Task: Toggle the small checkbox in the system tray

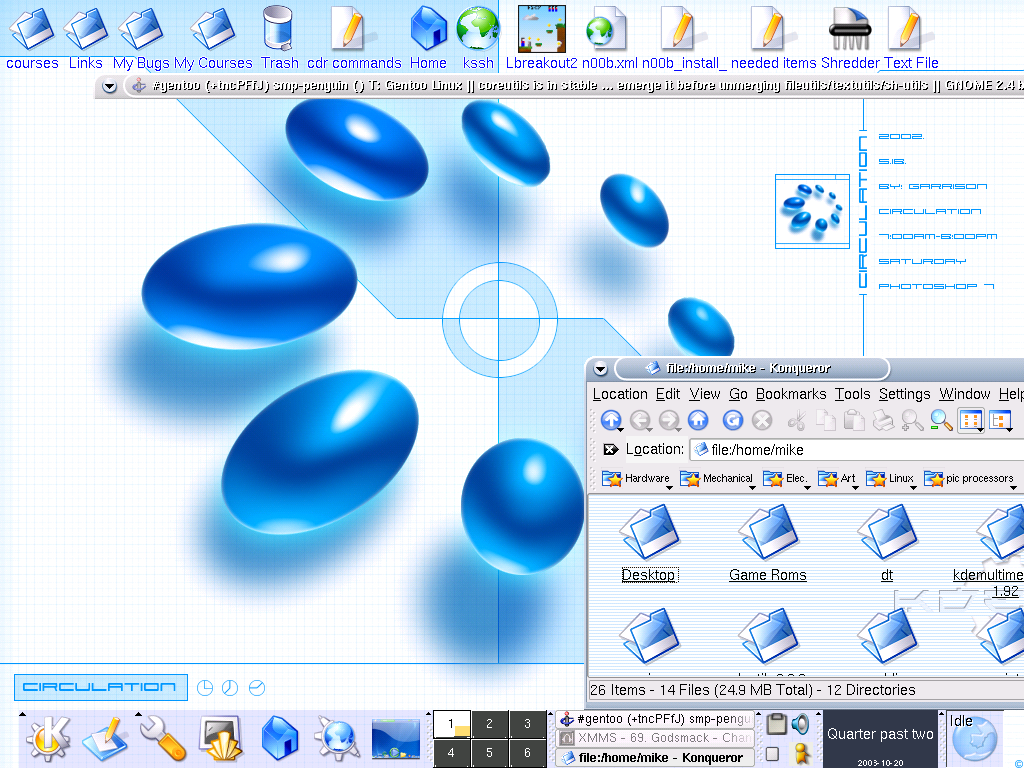Action: pyautogui.click(x=772, y=754)
